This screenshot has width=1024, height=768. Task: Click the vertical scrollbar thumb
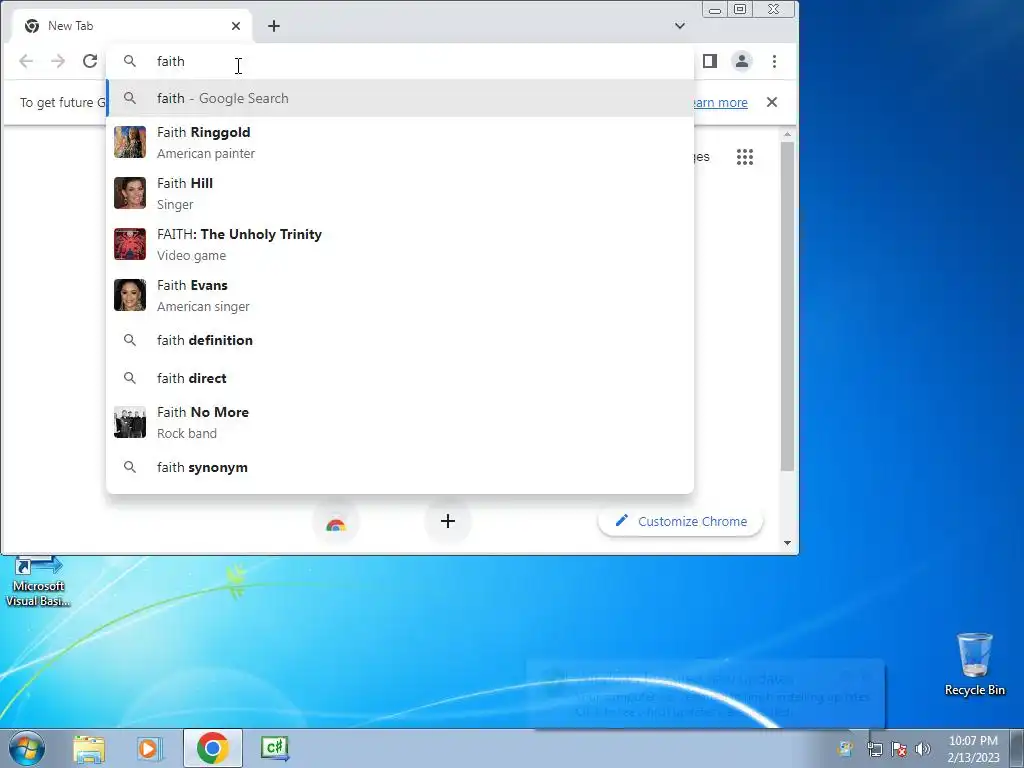point(787,306)
